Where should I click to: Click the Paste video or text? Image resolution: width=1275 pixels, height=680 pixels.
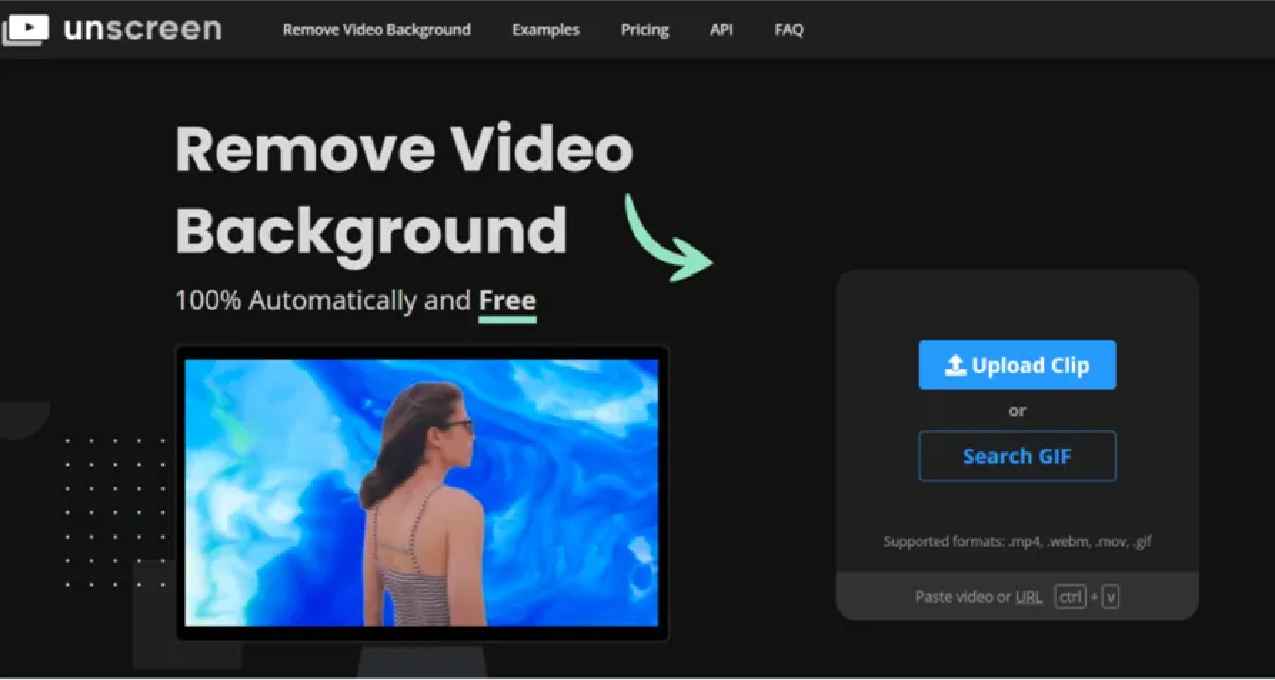coord(962,597)
